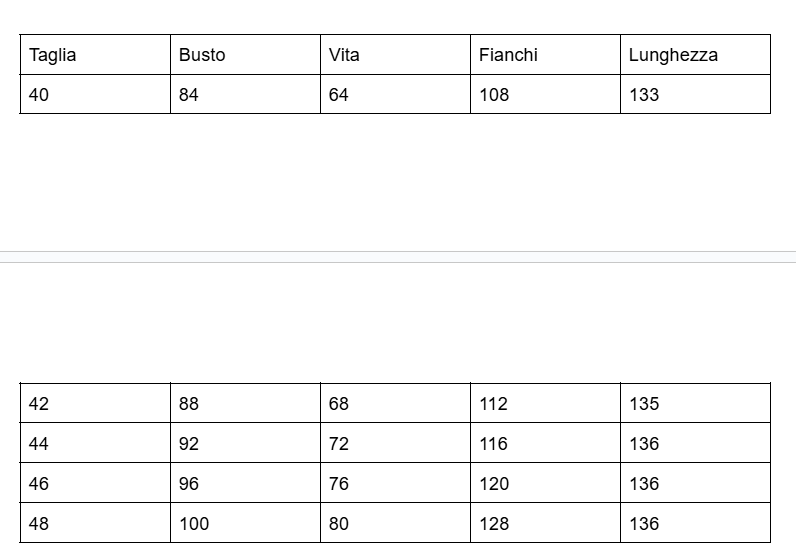Click the cell with value 92
This screenshot has width=796, height=555.
click(246, 443)
